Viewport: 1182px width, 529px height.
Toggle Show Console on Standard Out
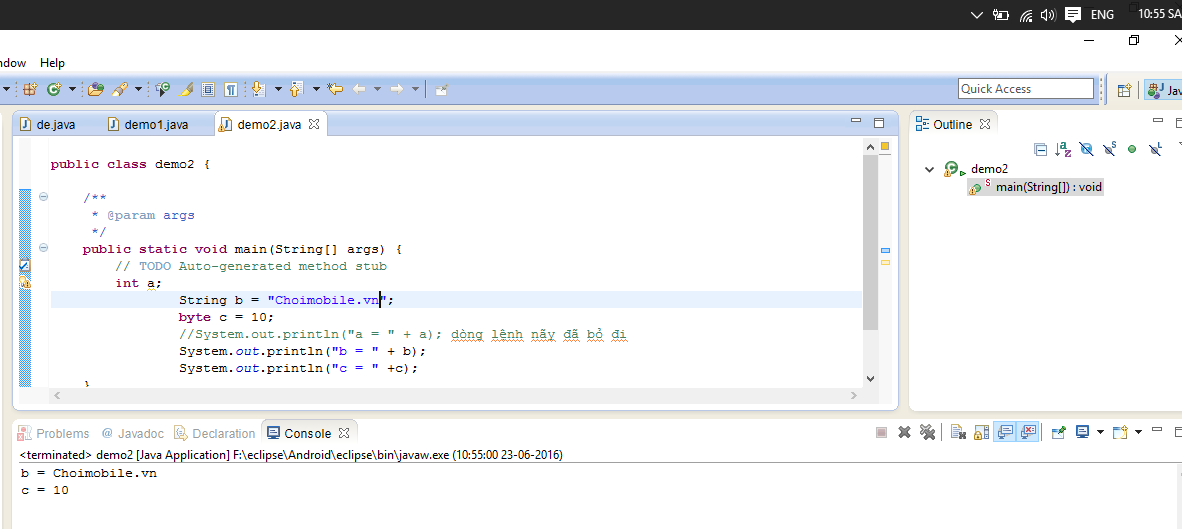coord(1005,432)
